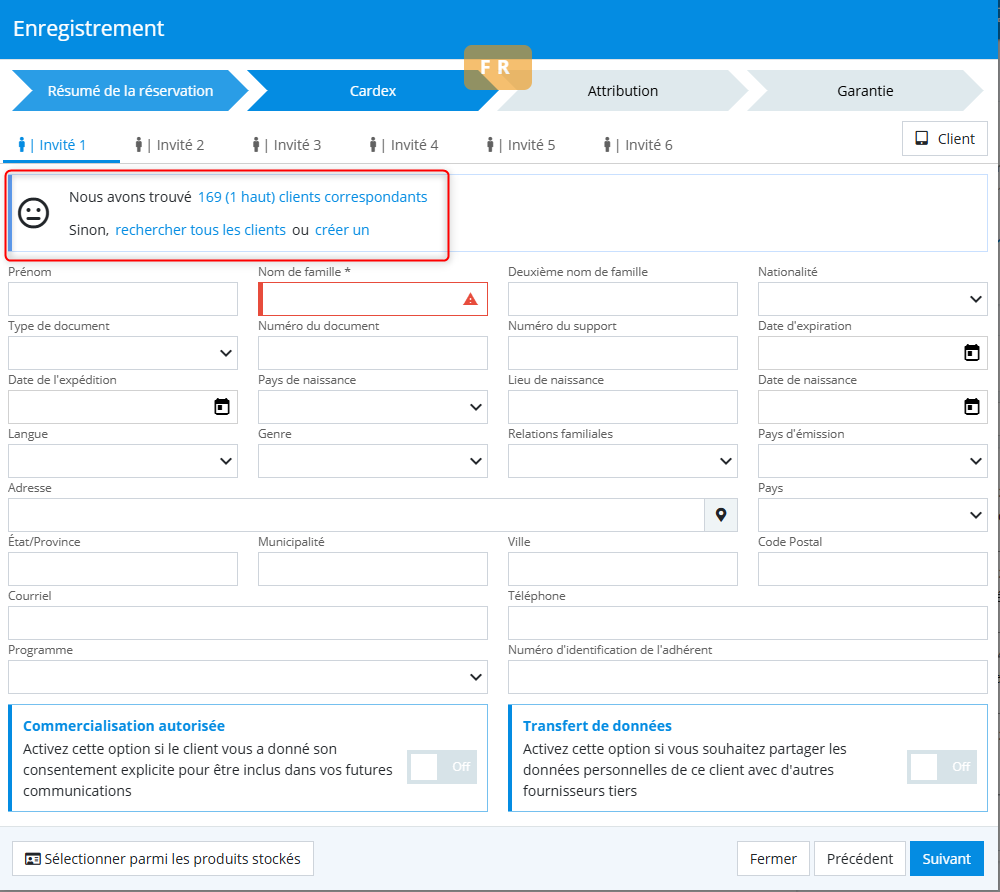The height and width of the screenshot is (892, 1000).
Task: Click the Sélectionner parmi les produits stockés button
Action: [162, 859]
